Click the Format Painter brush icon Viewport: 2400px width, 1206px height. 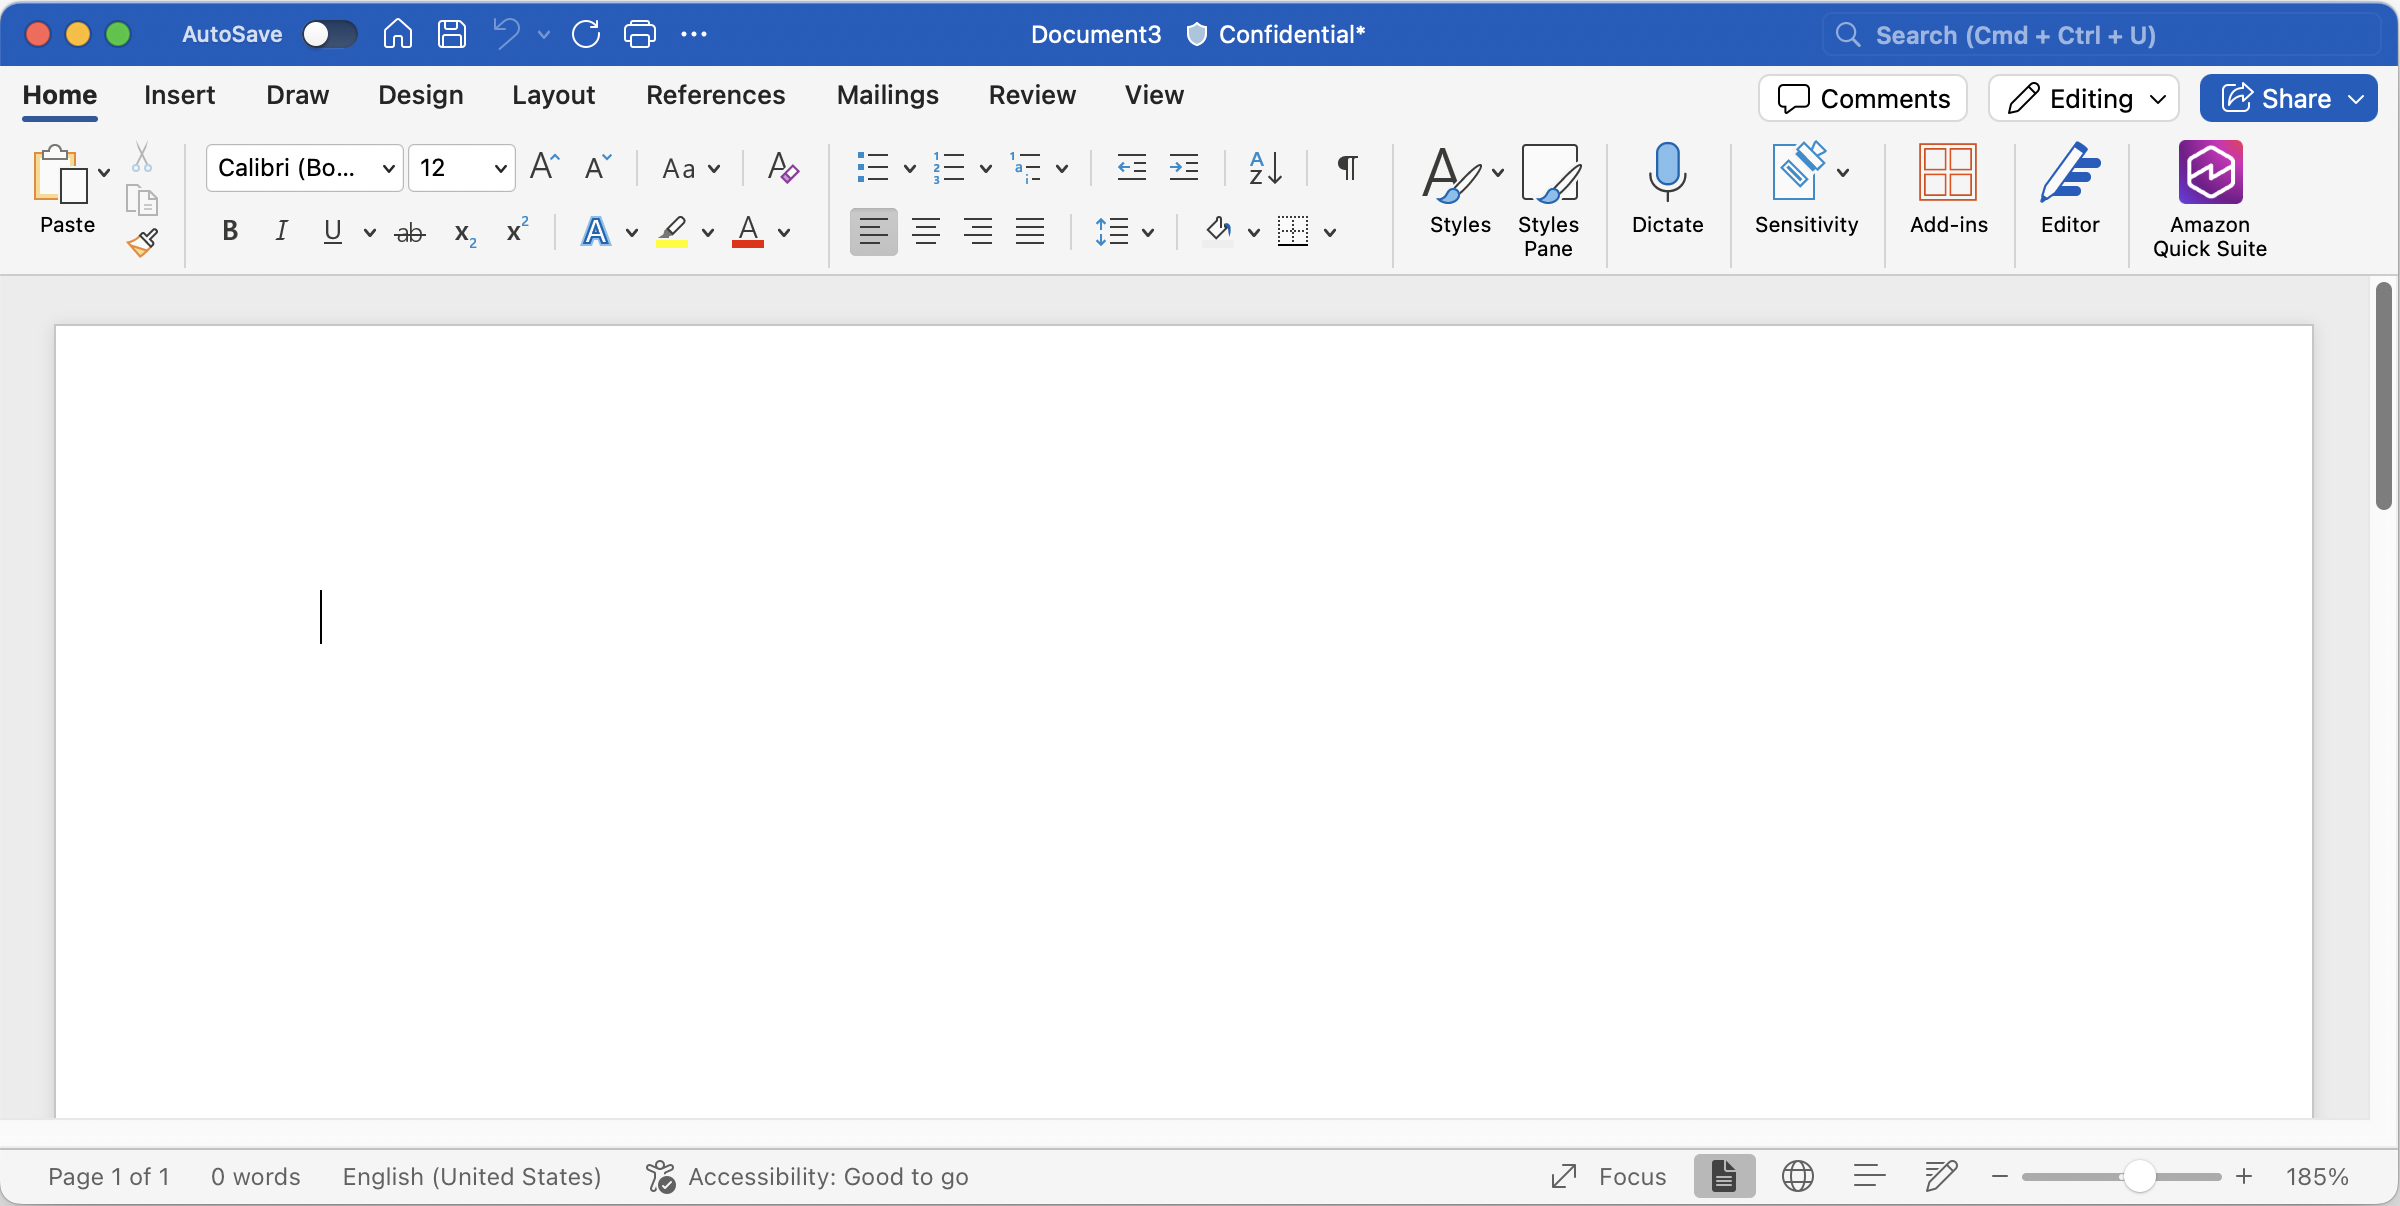[143, 243]
